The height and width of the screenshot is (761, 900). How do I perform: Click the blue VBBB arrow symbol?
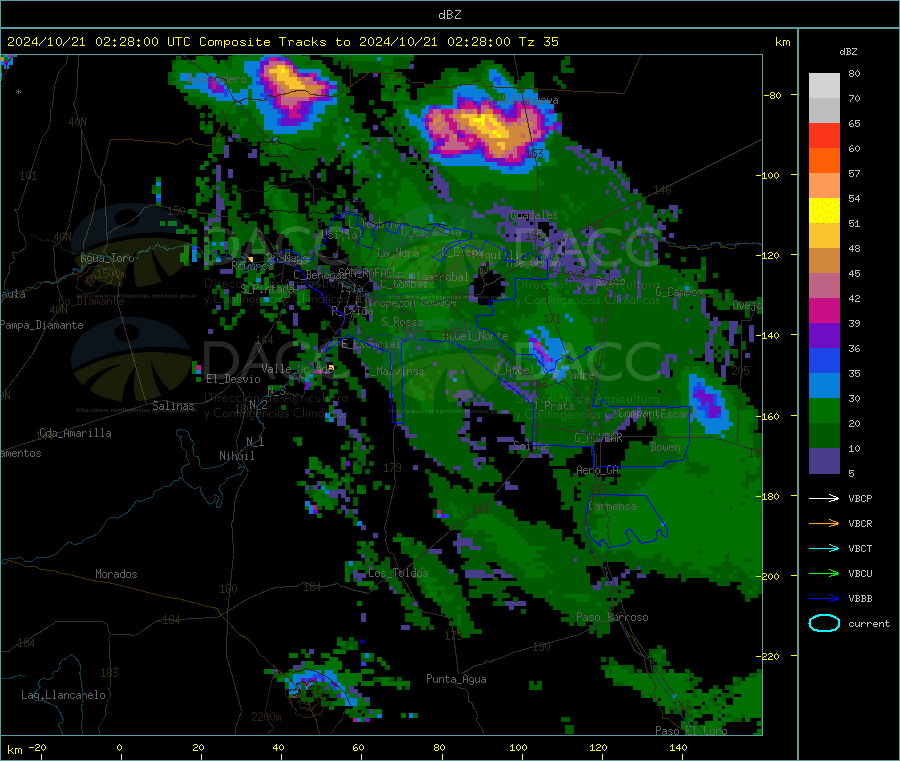[824, 599]
